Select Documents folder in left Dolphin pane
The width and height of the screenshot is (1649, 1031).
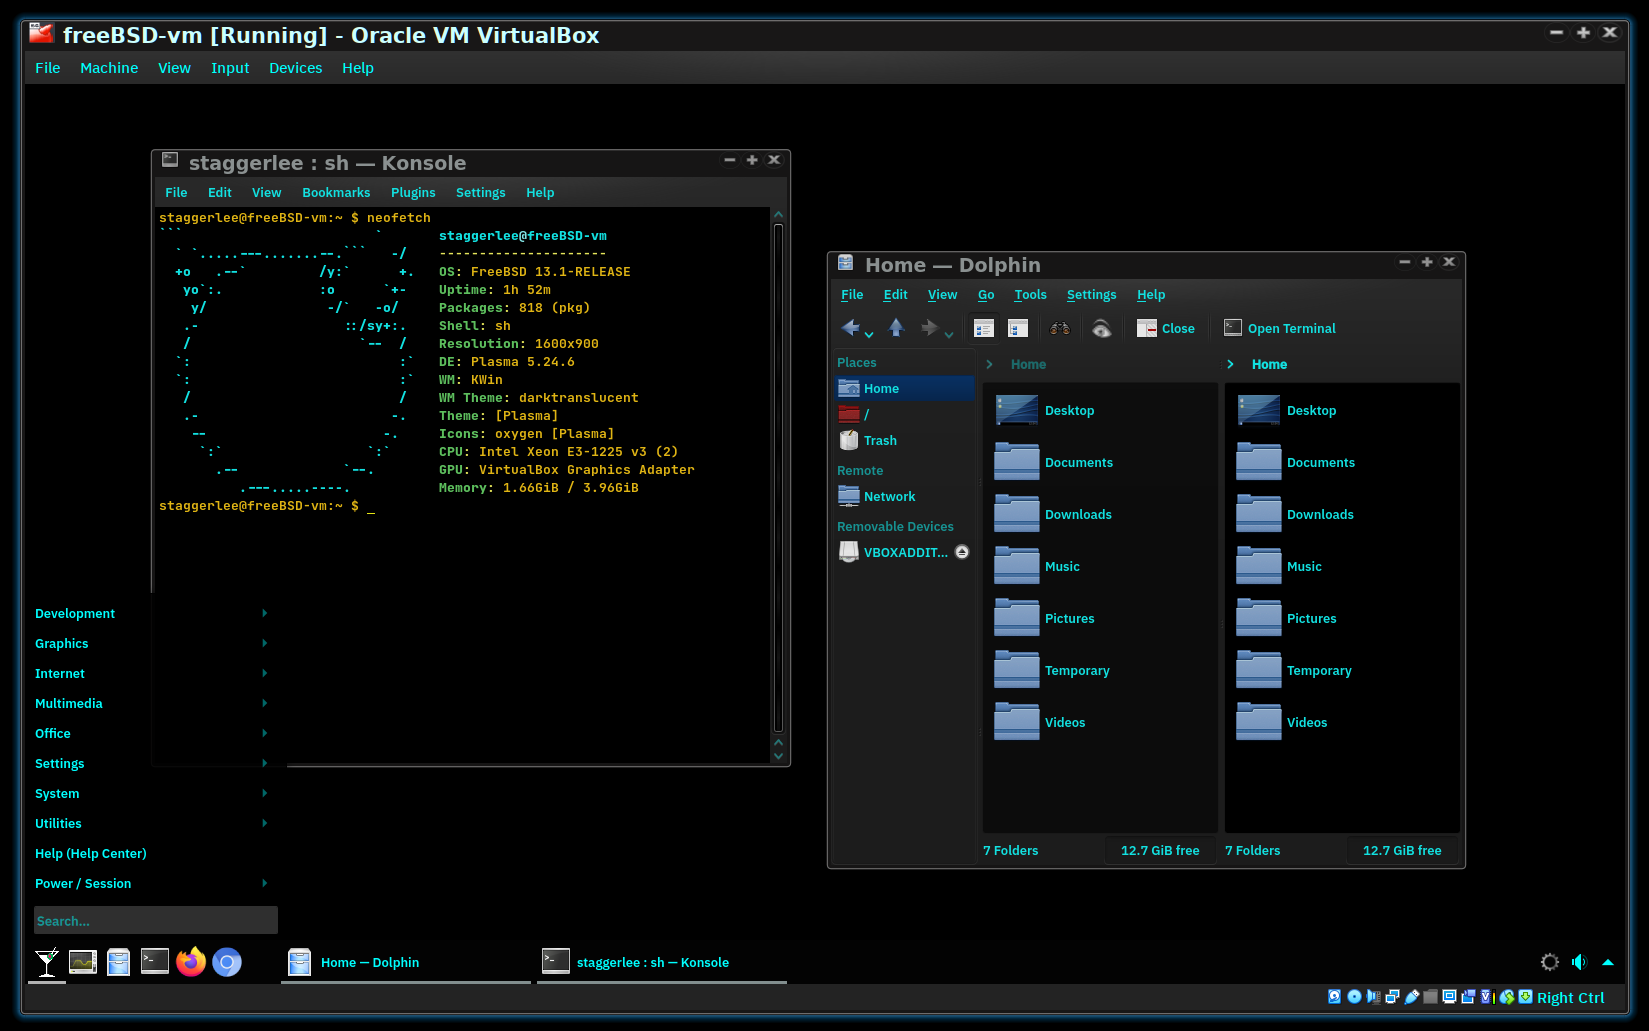coord(1054,462)
